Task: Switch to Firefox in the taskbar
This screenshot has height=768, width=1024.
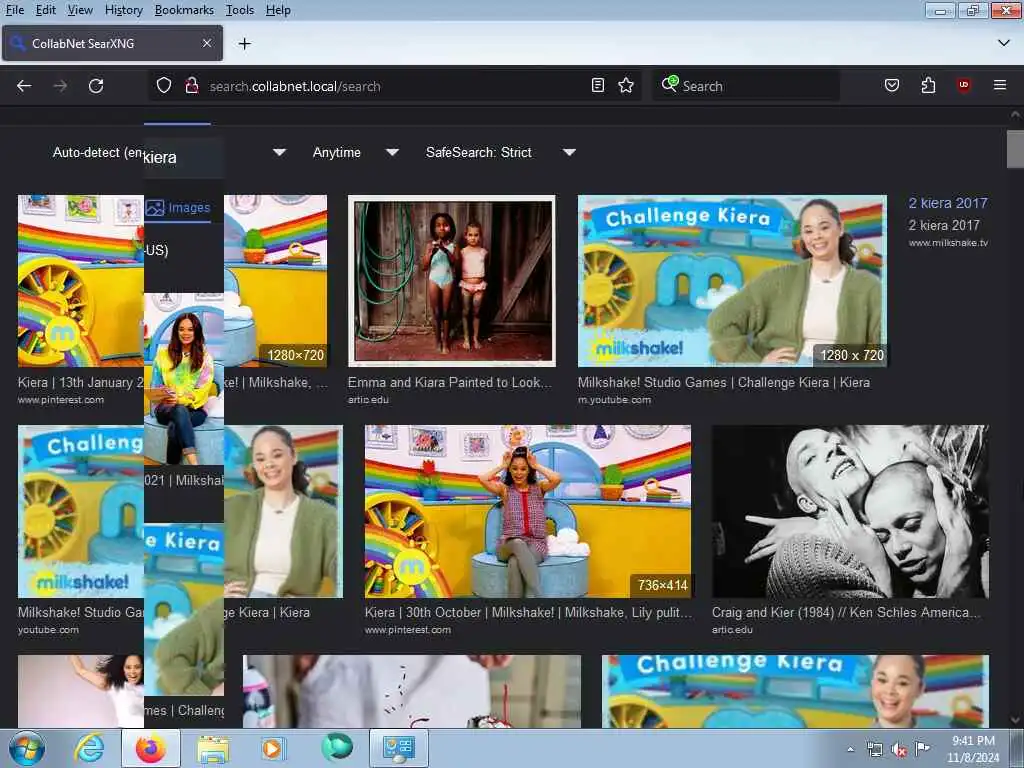Action: pyautogui.click(x=150, y=748)
